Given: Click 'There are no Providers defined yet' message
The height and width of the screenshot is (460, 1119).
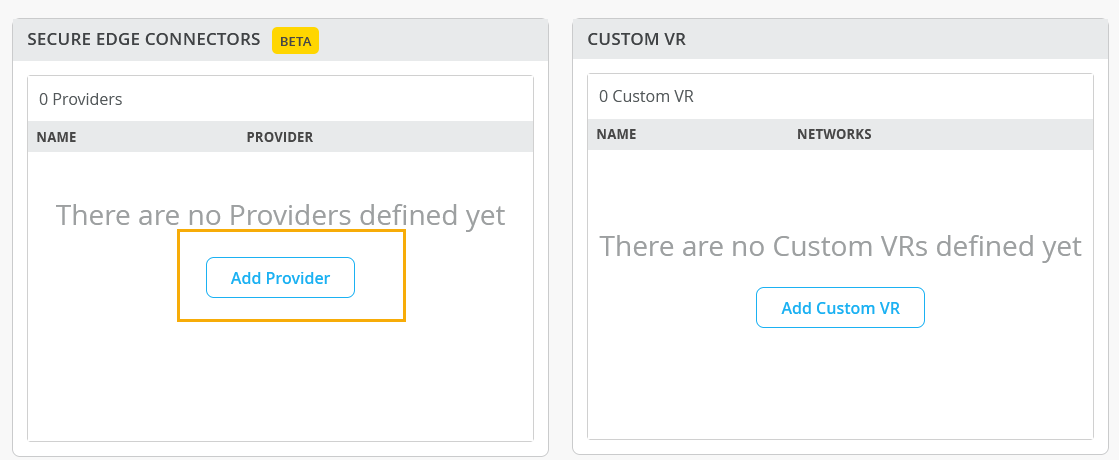Looking at the screenshot, I should click(280, 215).
